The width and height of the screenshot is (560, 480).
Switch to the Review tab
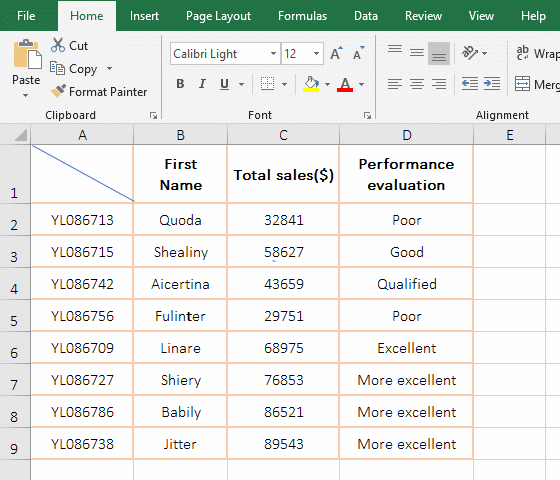[x=423, y=16]
